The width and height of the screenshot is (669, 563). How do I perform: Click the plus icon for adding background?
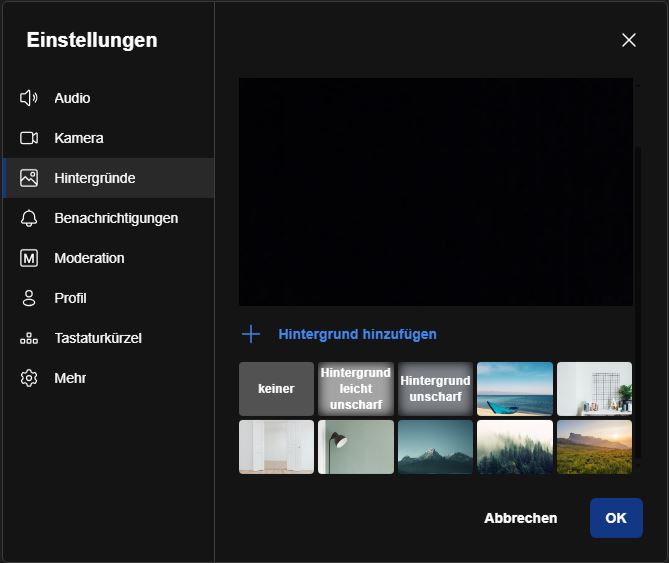click(x=251, y=334)
